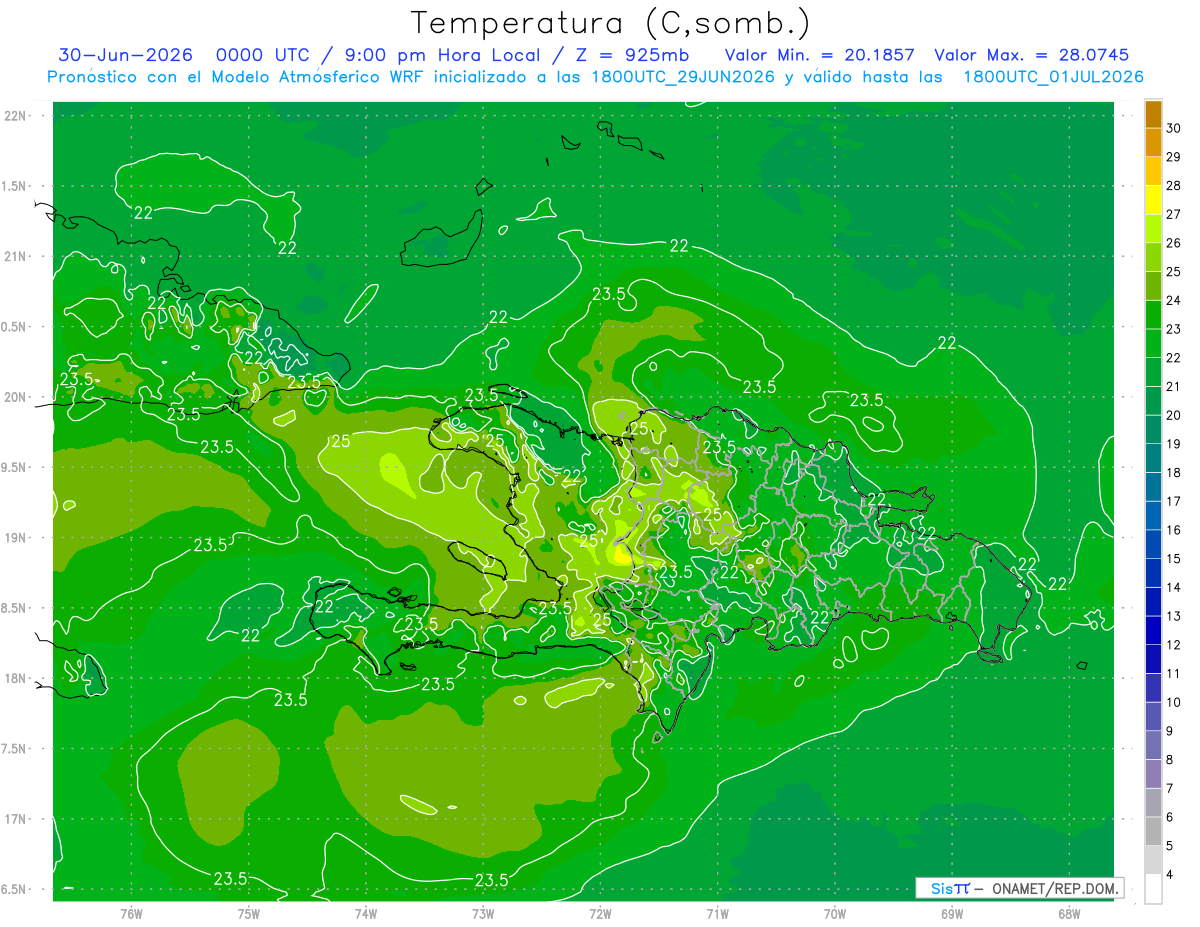
Task: Click the colorbar value label 9
Action: pyautogui.click(x=1170, y=731)
